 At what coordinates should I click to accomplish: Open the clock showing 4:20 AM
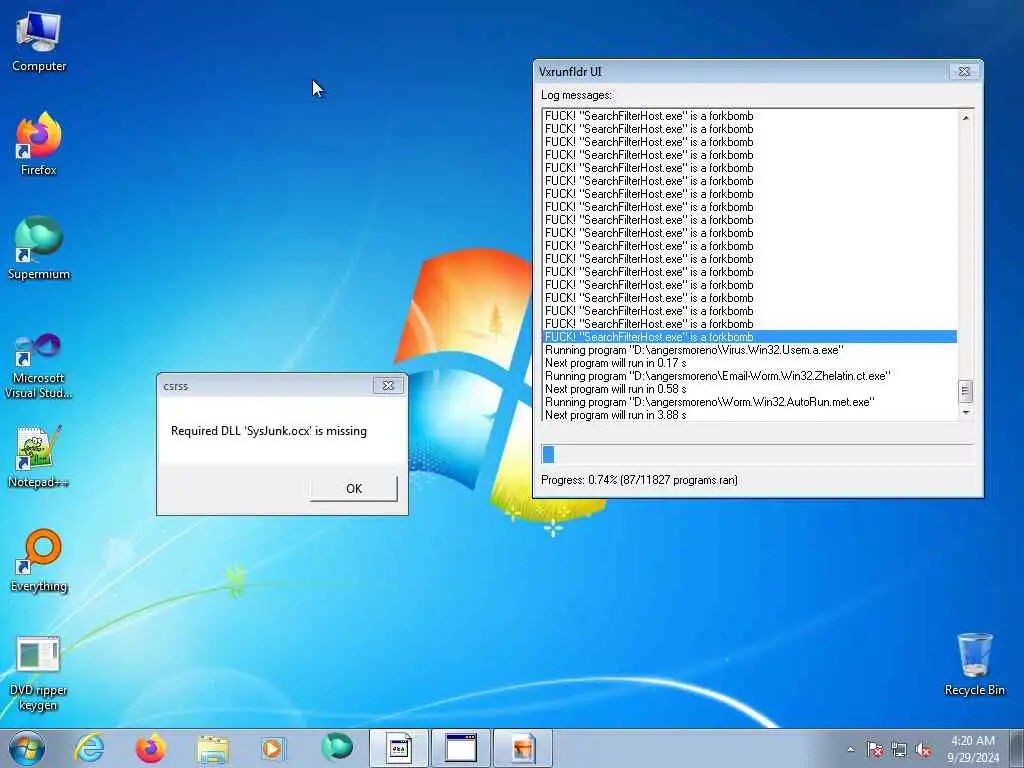tap(973, 749)
